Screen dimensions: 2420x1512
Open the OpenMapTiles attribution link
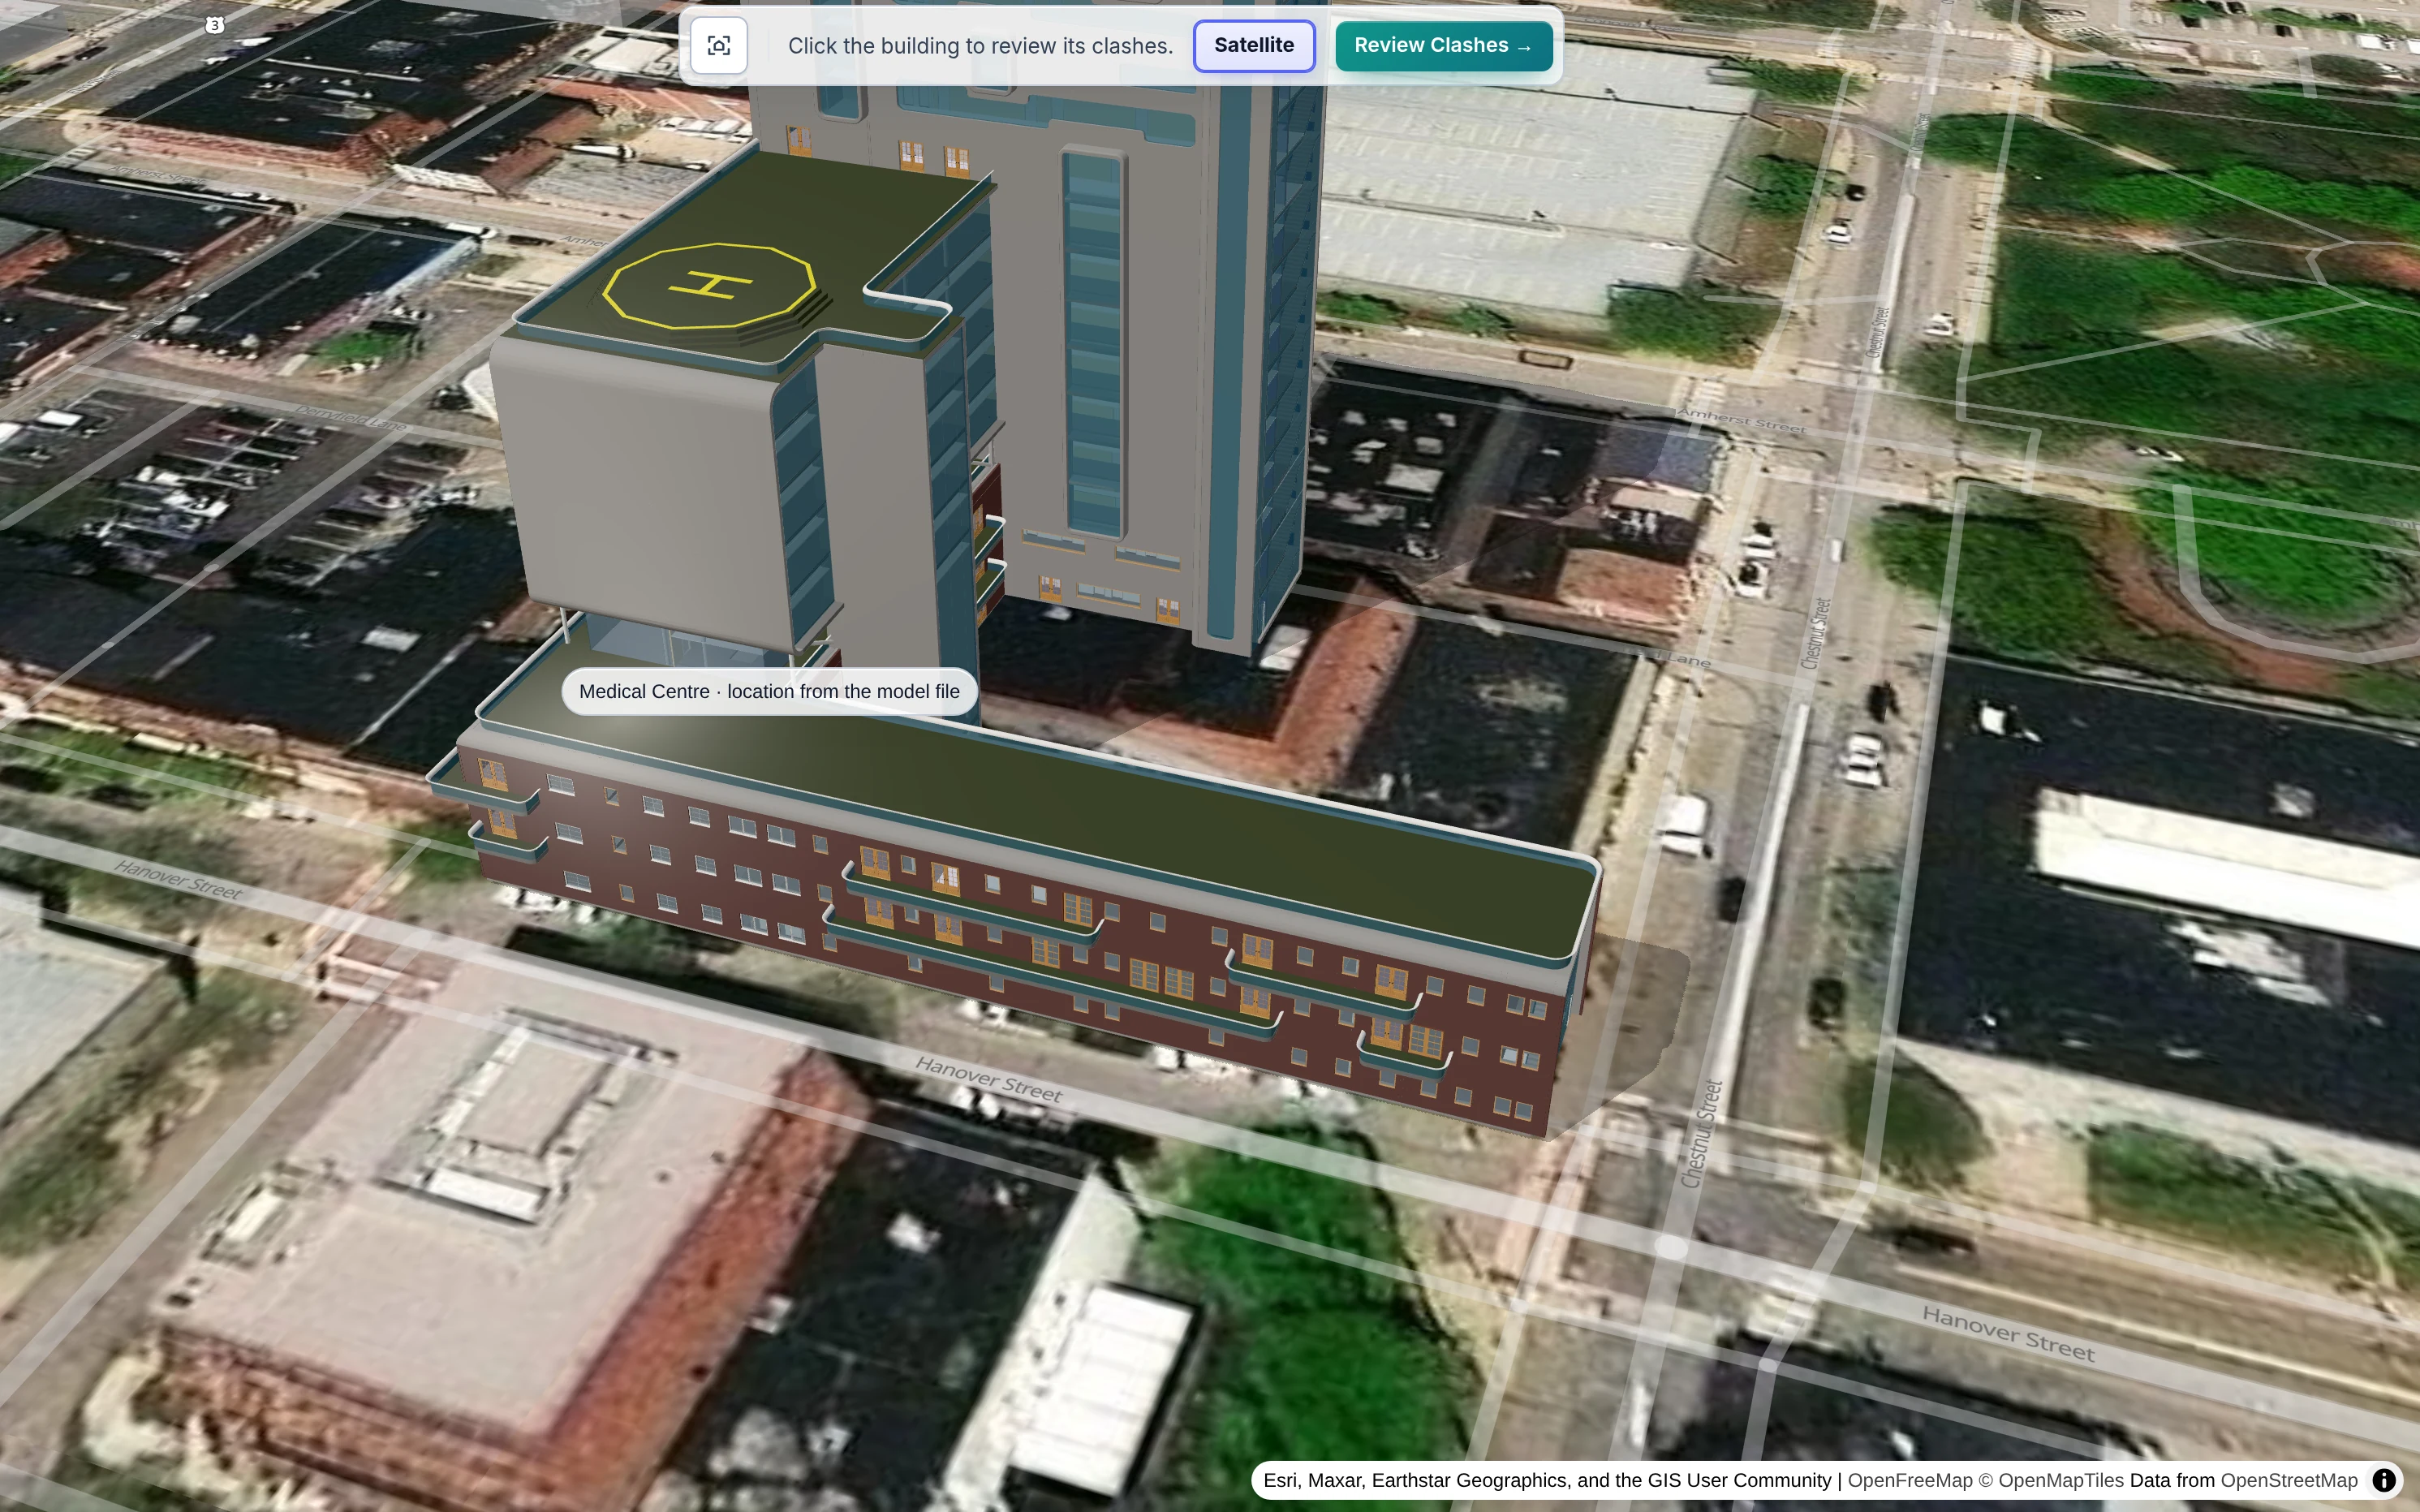2051,1481
